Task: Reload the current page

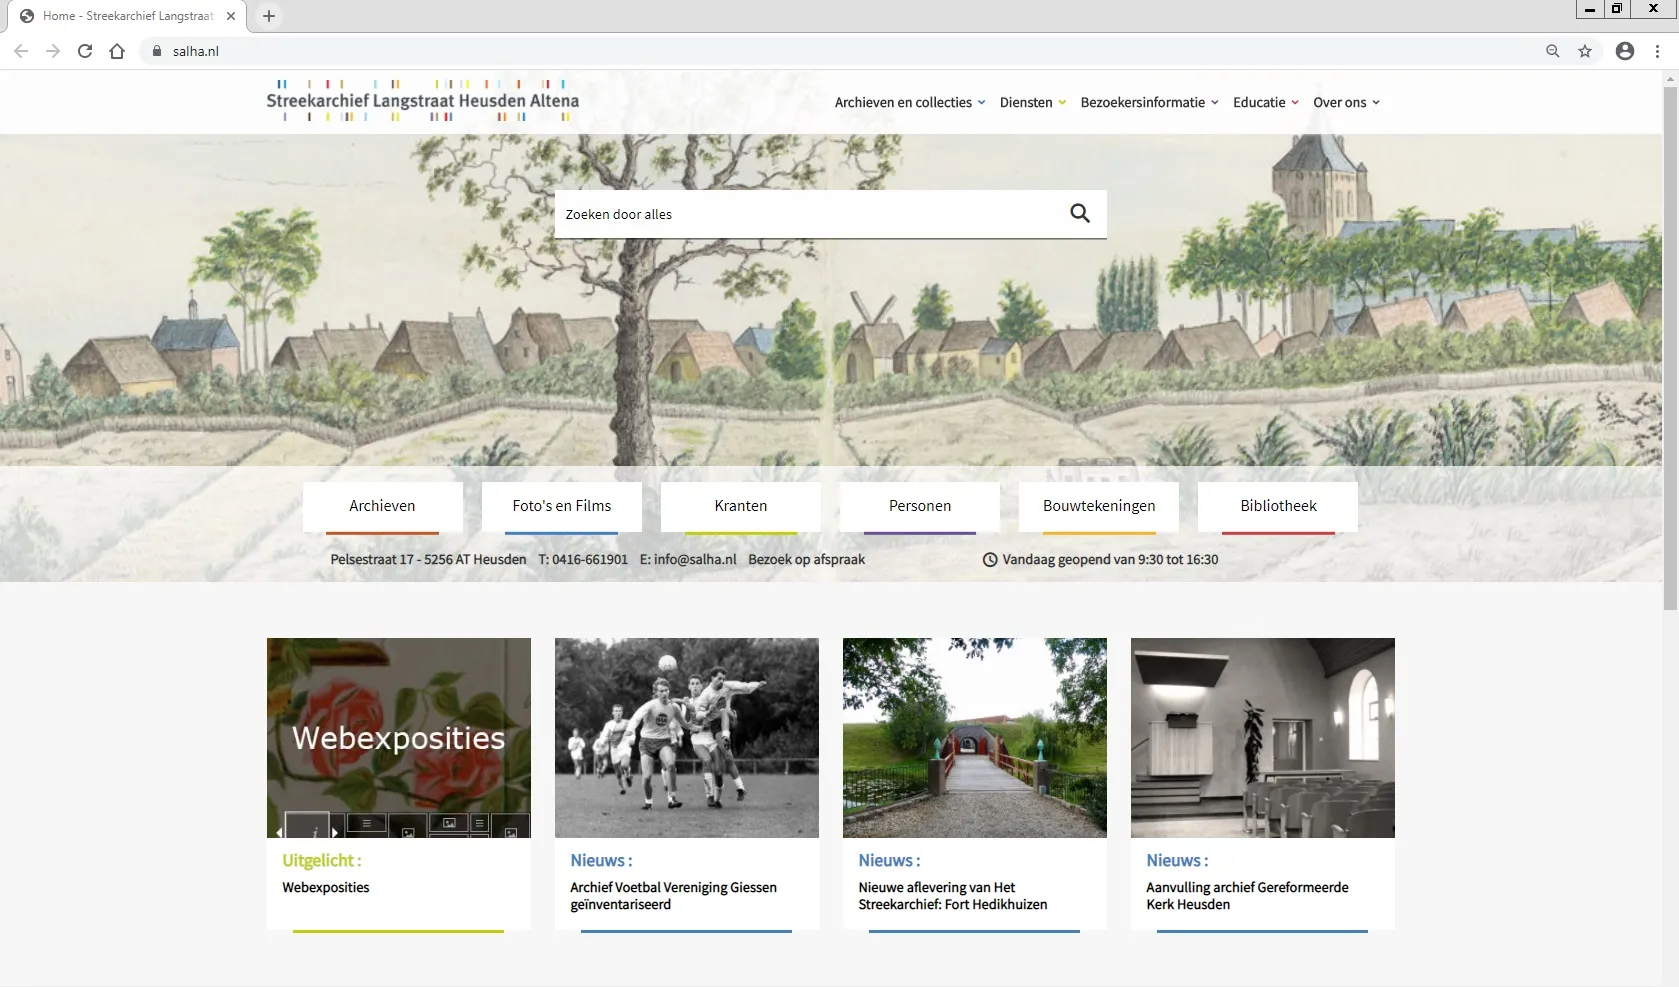Action: [85, 51]
